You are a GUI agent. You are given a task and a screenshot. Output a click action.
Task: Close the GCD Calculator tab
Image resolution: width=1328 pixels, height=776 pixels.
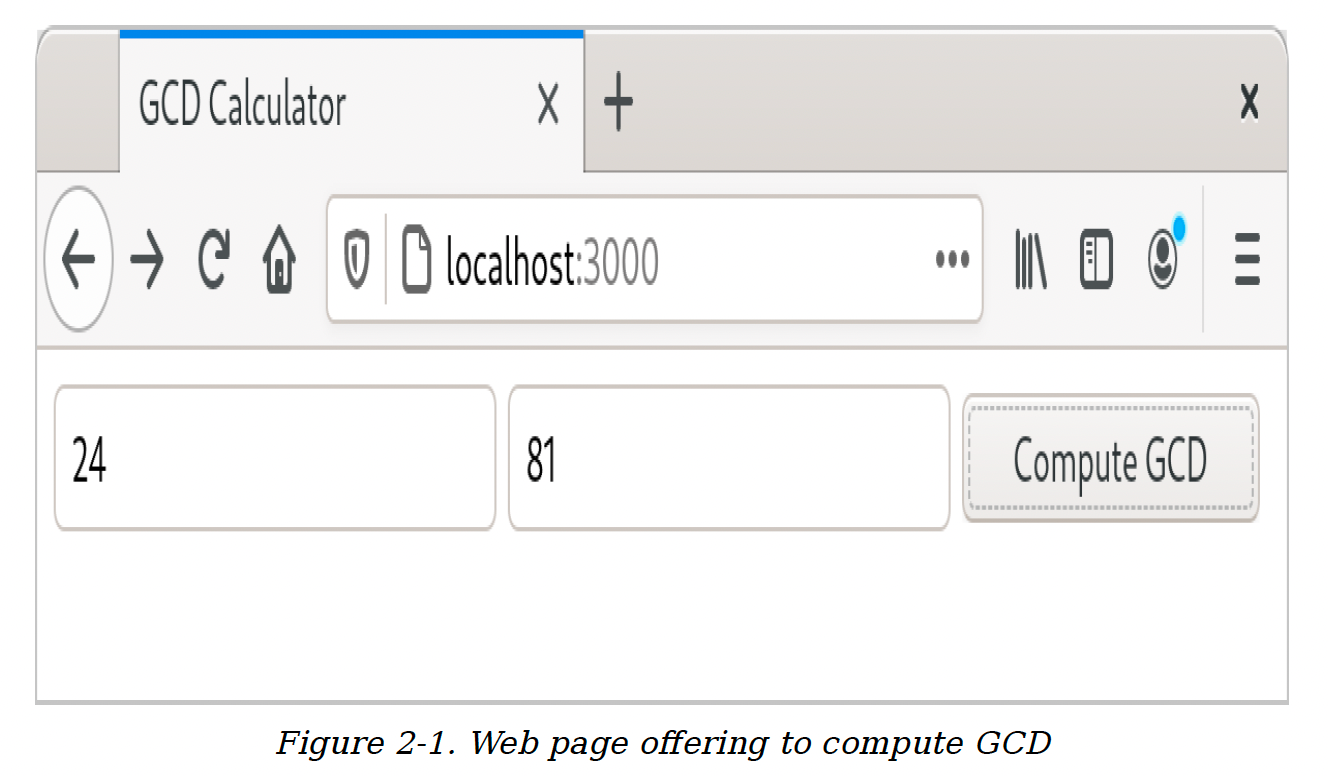coord(548,104)
